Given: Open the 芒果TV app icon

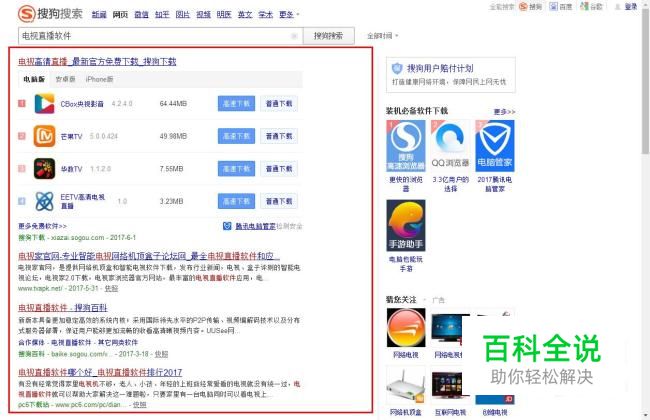Looking at the screenshot, I should coord(44,136).
